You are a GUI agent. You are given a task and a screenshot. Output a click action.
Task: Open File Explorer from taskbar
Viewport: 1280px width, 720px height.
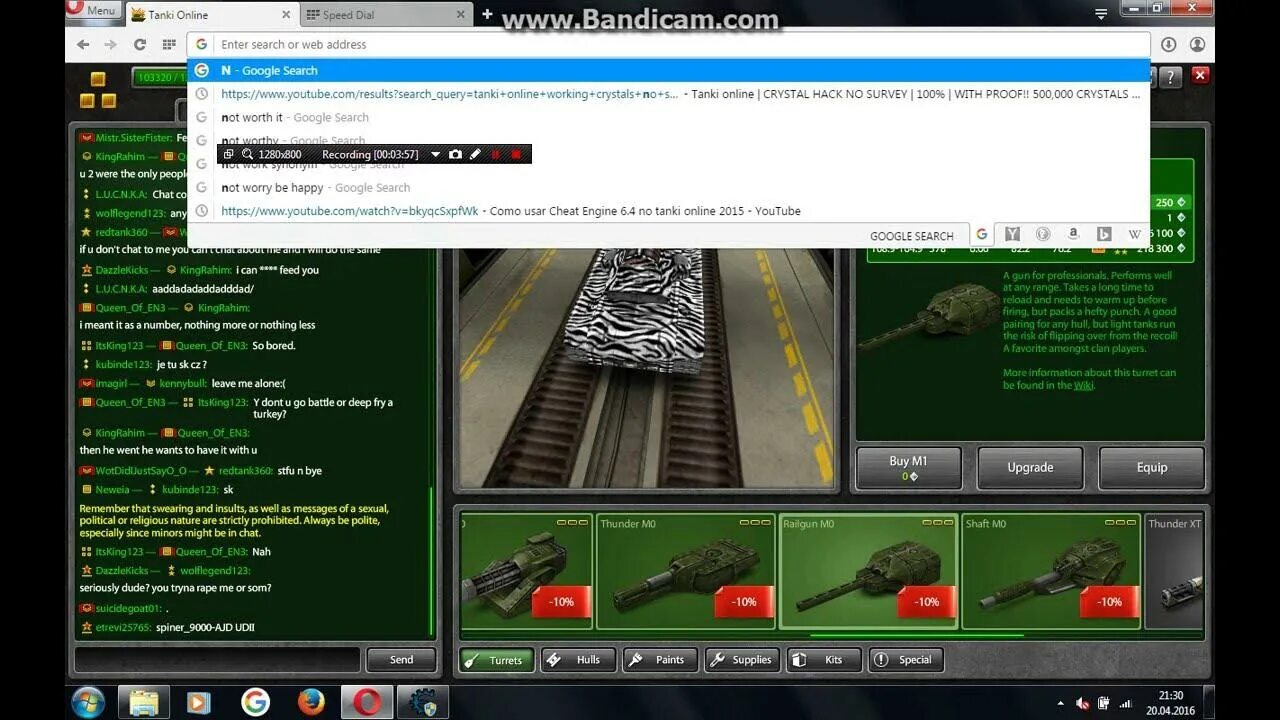(144, 703)
